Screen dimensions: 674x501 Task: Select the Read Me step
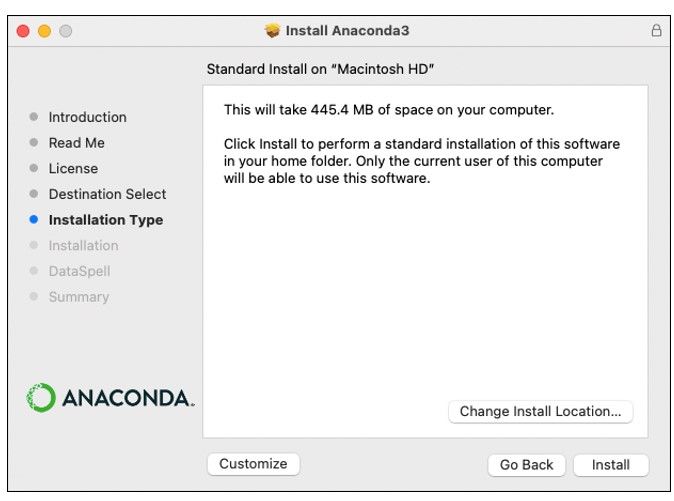pyautogui.click(x=76, y=143)
